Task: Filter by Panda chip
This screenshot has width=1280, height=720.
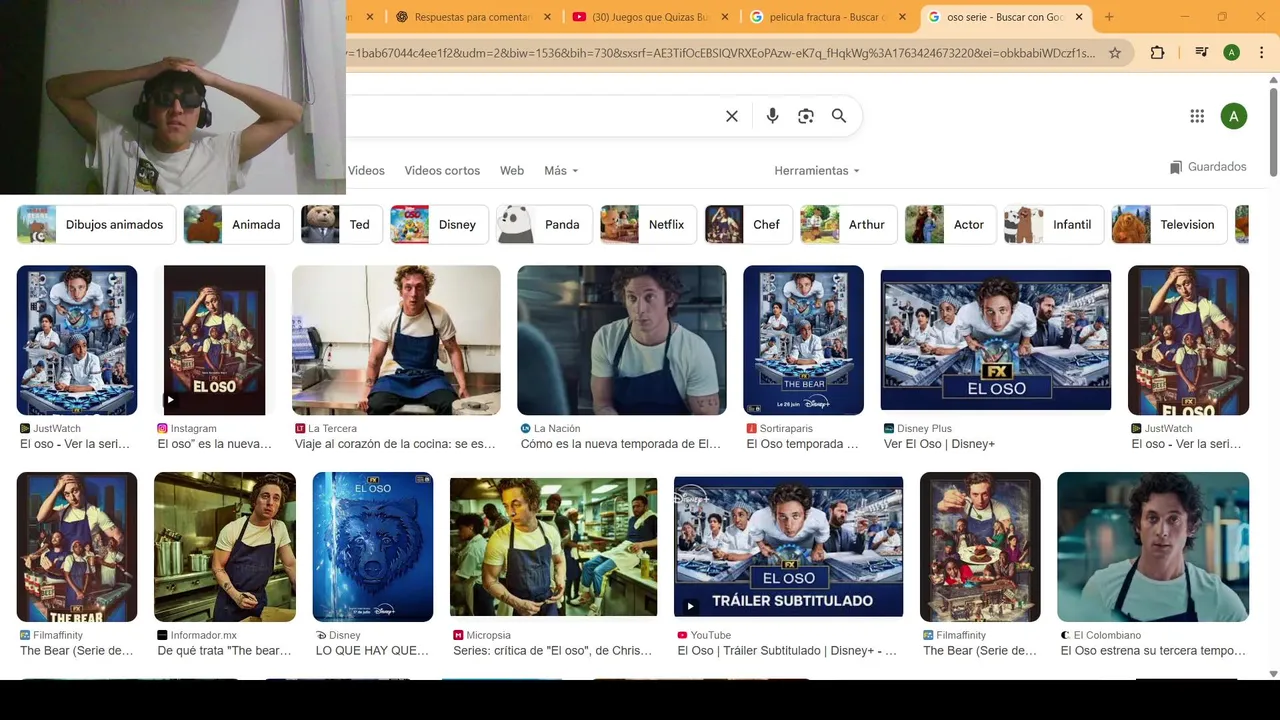Action: pyautogui.click(x=544, y=225)
